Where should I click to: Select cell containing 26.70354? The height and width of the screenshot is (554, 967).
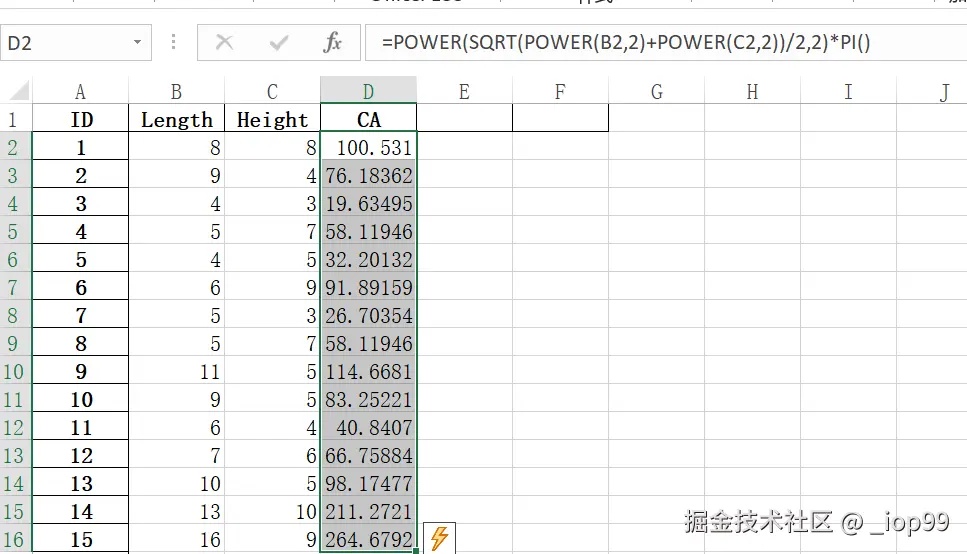[368, 315]
